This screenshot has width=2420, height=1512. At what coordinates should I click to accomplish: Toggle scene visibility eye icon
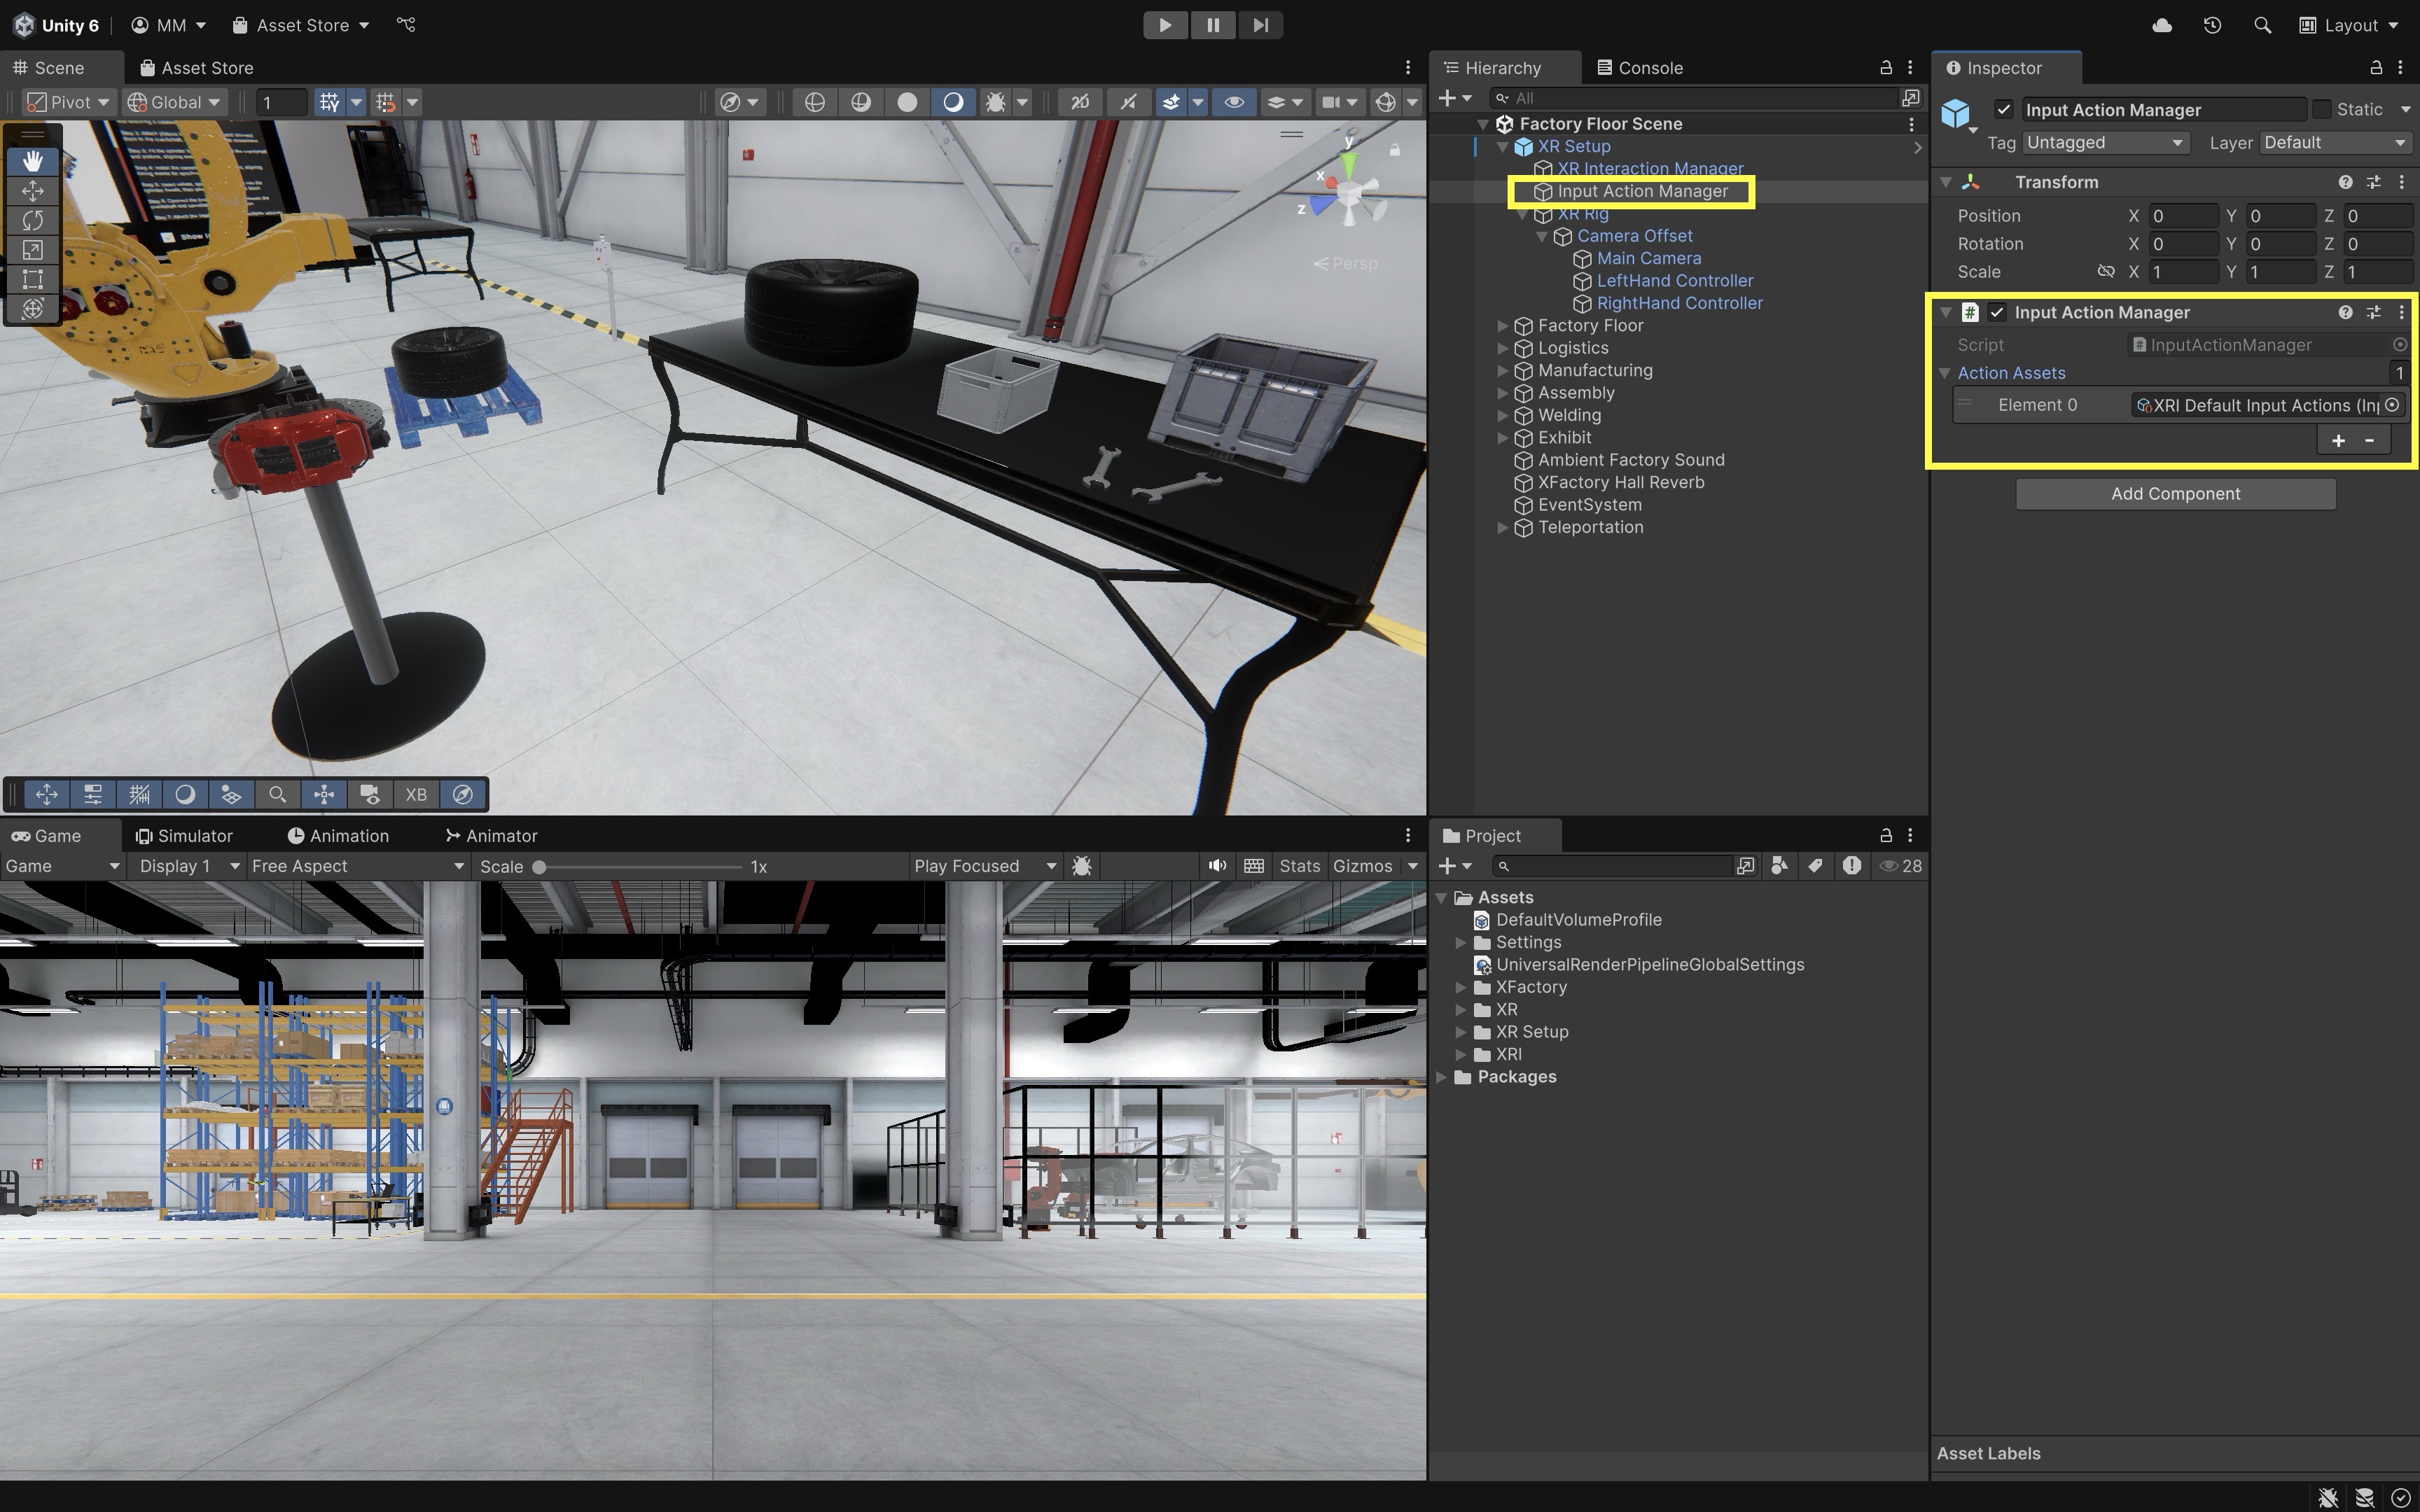pyautogui.click(x=1234, y=102)
